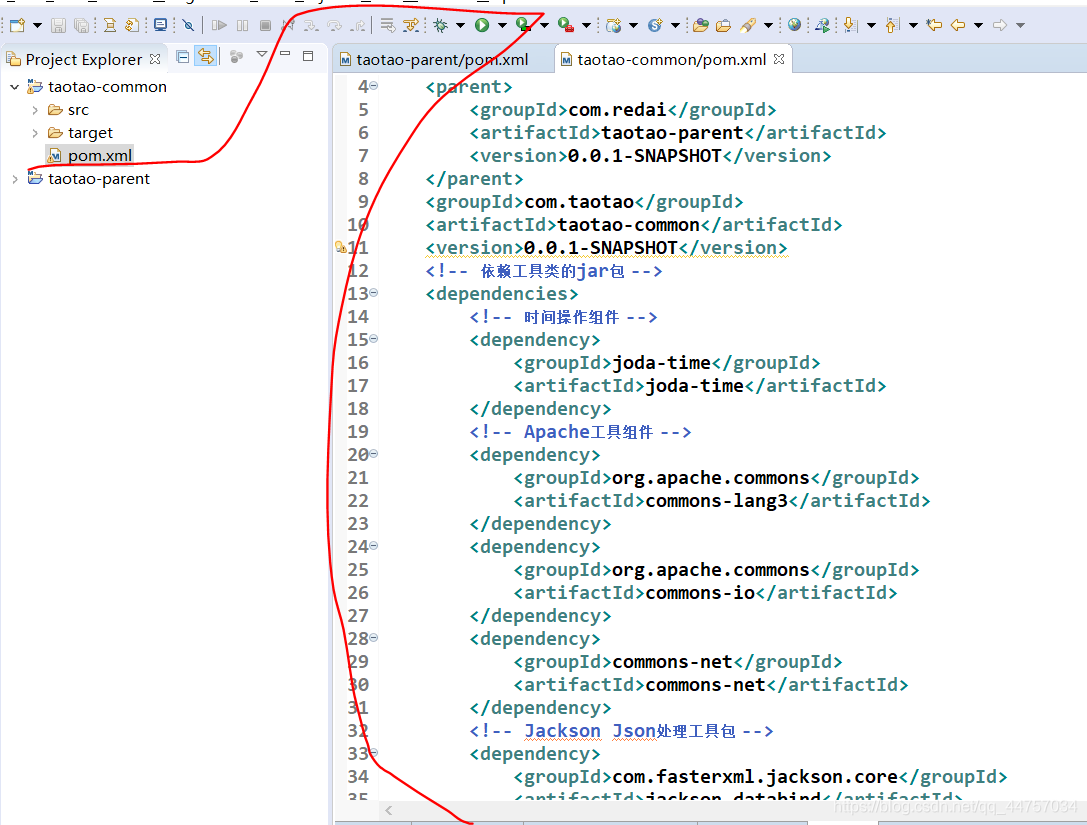The height and width of the screenshot is (825, 1087).
Task: Collapse the taotao-common project node
Action: pyautogui.click(x=15, y=87)
